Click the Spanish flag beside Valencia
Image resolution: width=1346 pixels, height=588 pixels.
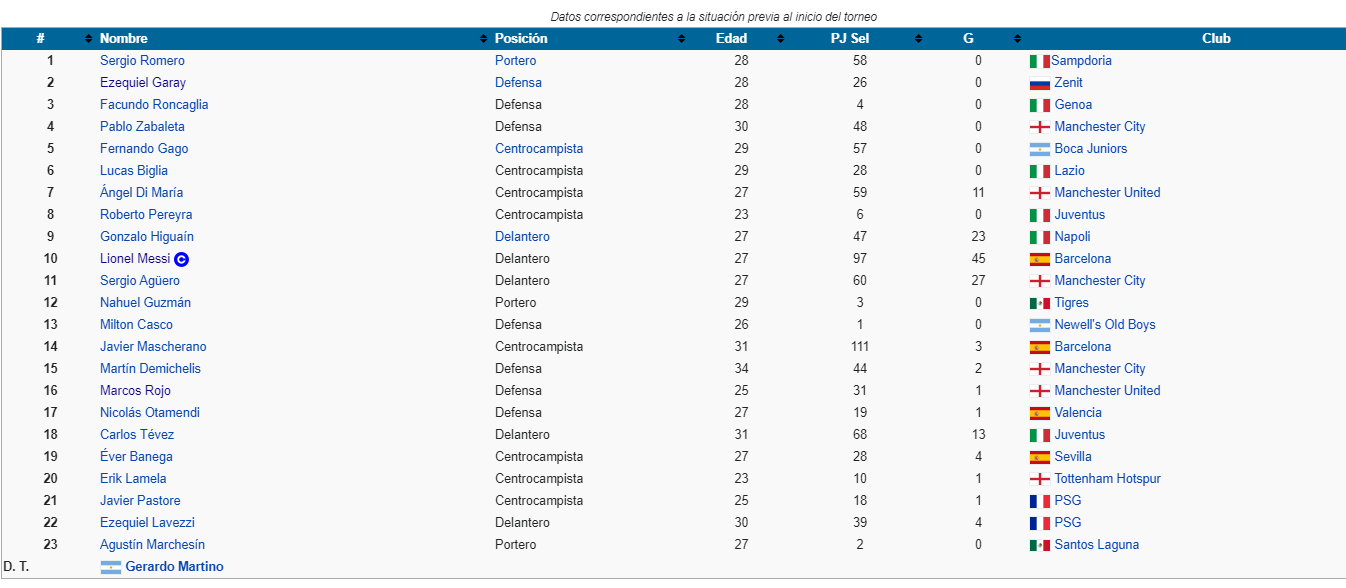(x=1039, y=413)
